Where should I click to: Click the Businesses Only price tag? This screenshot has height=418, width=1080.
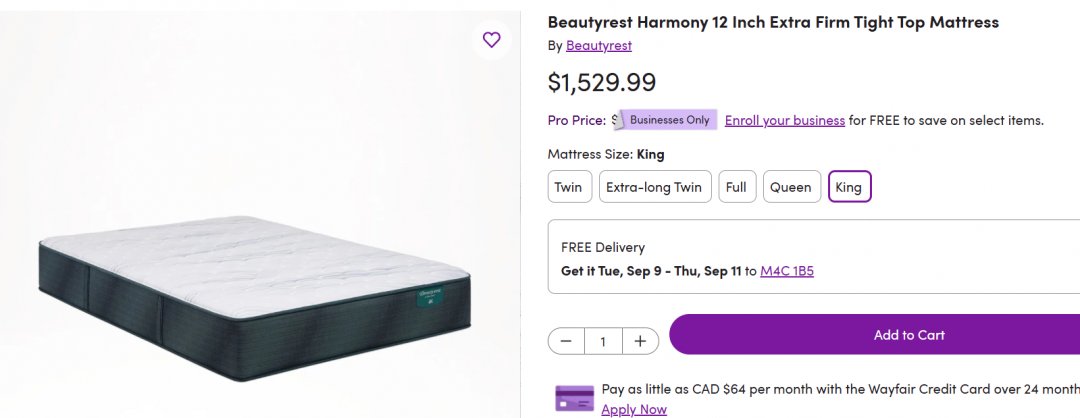tap(668, 120)
